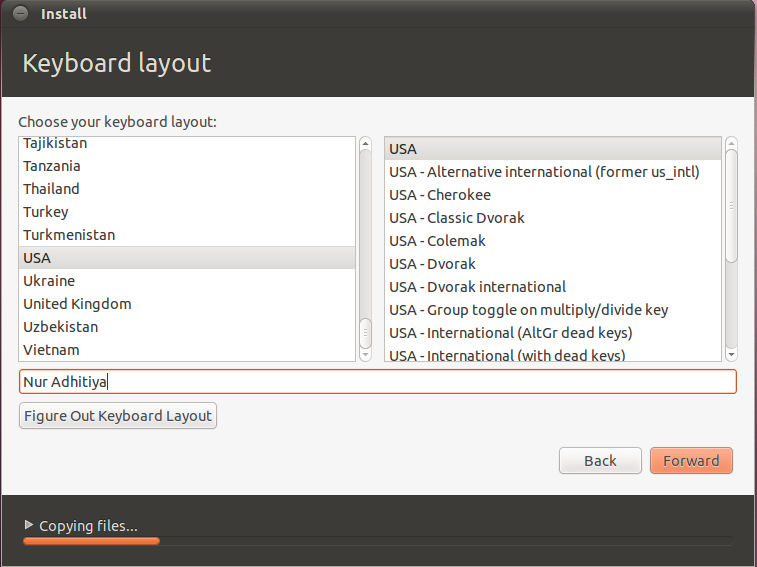This screenshot has height=567, width=757.
Task: Expand the Copying files details triangle
Action: pyautogui.click(x=28, y=524)
